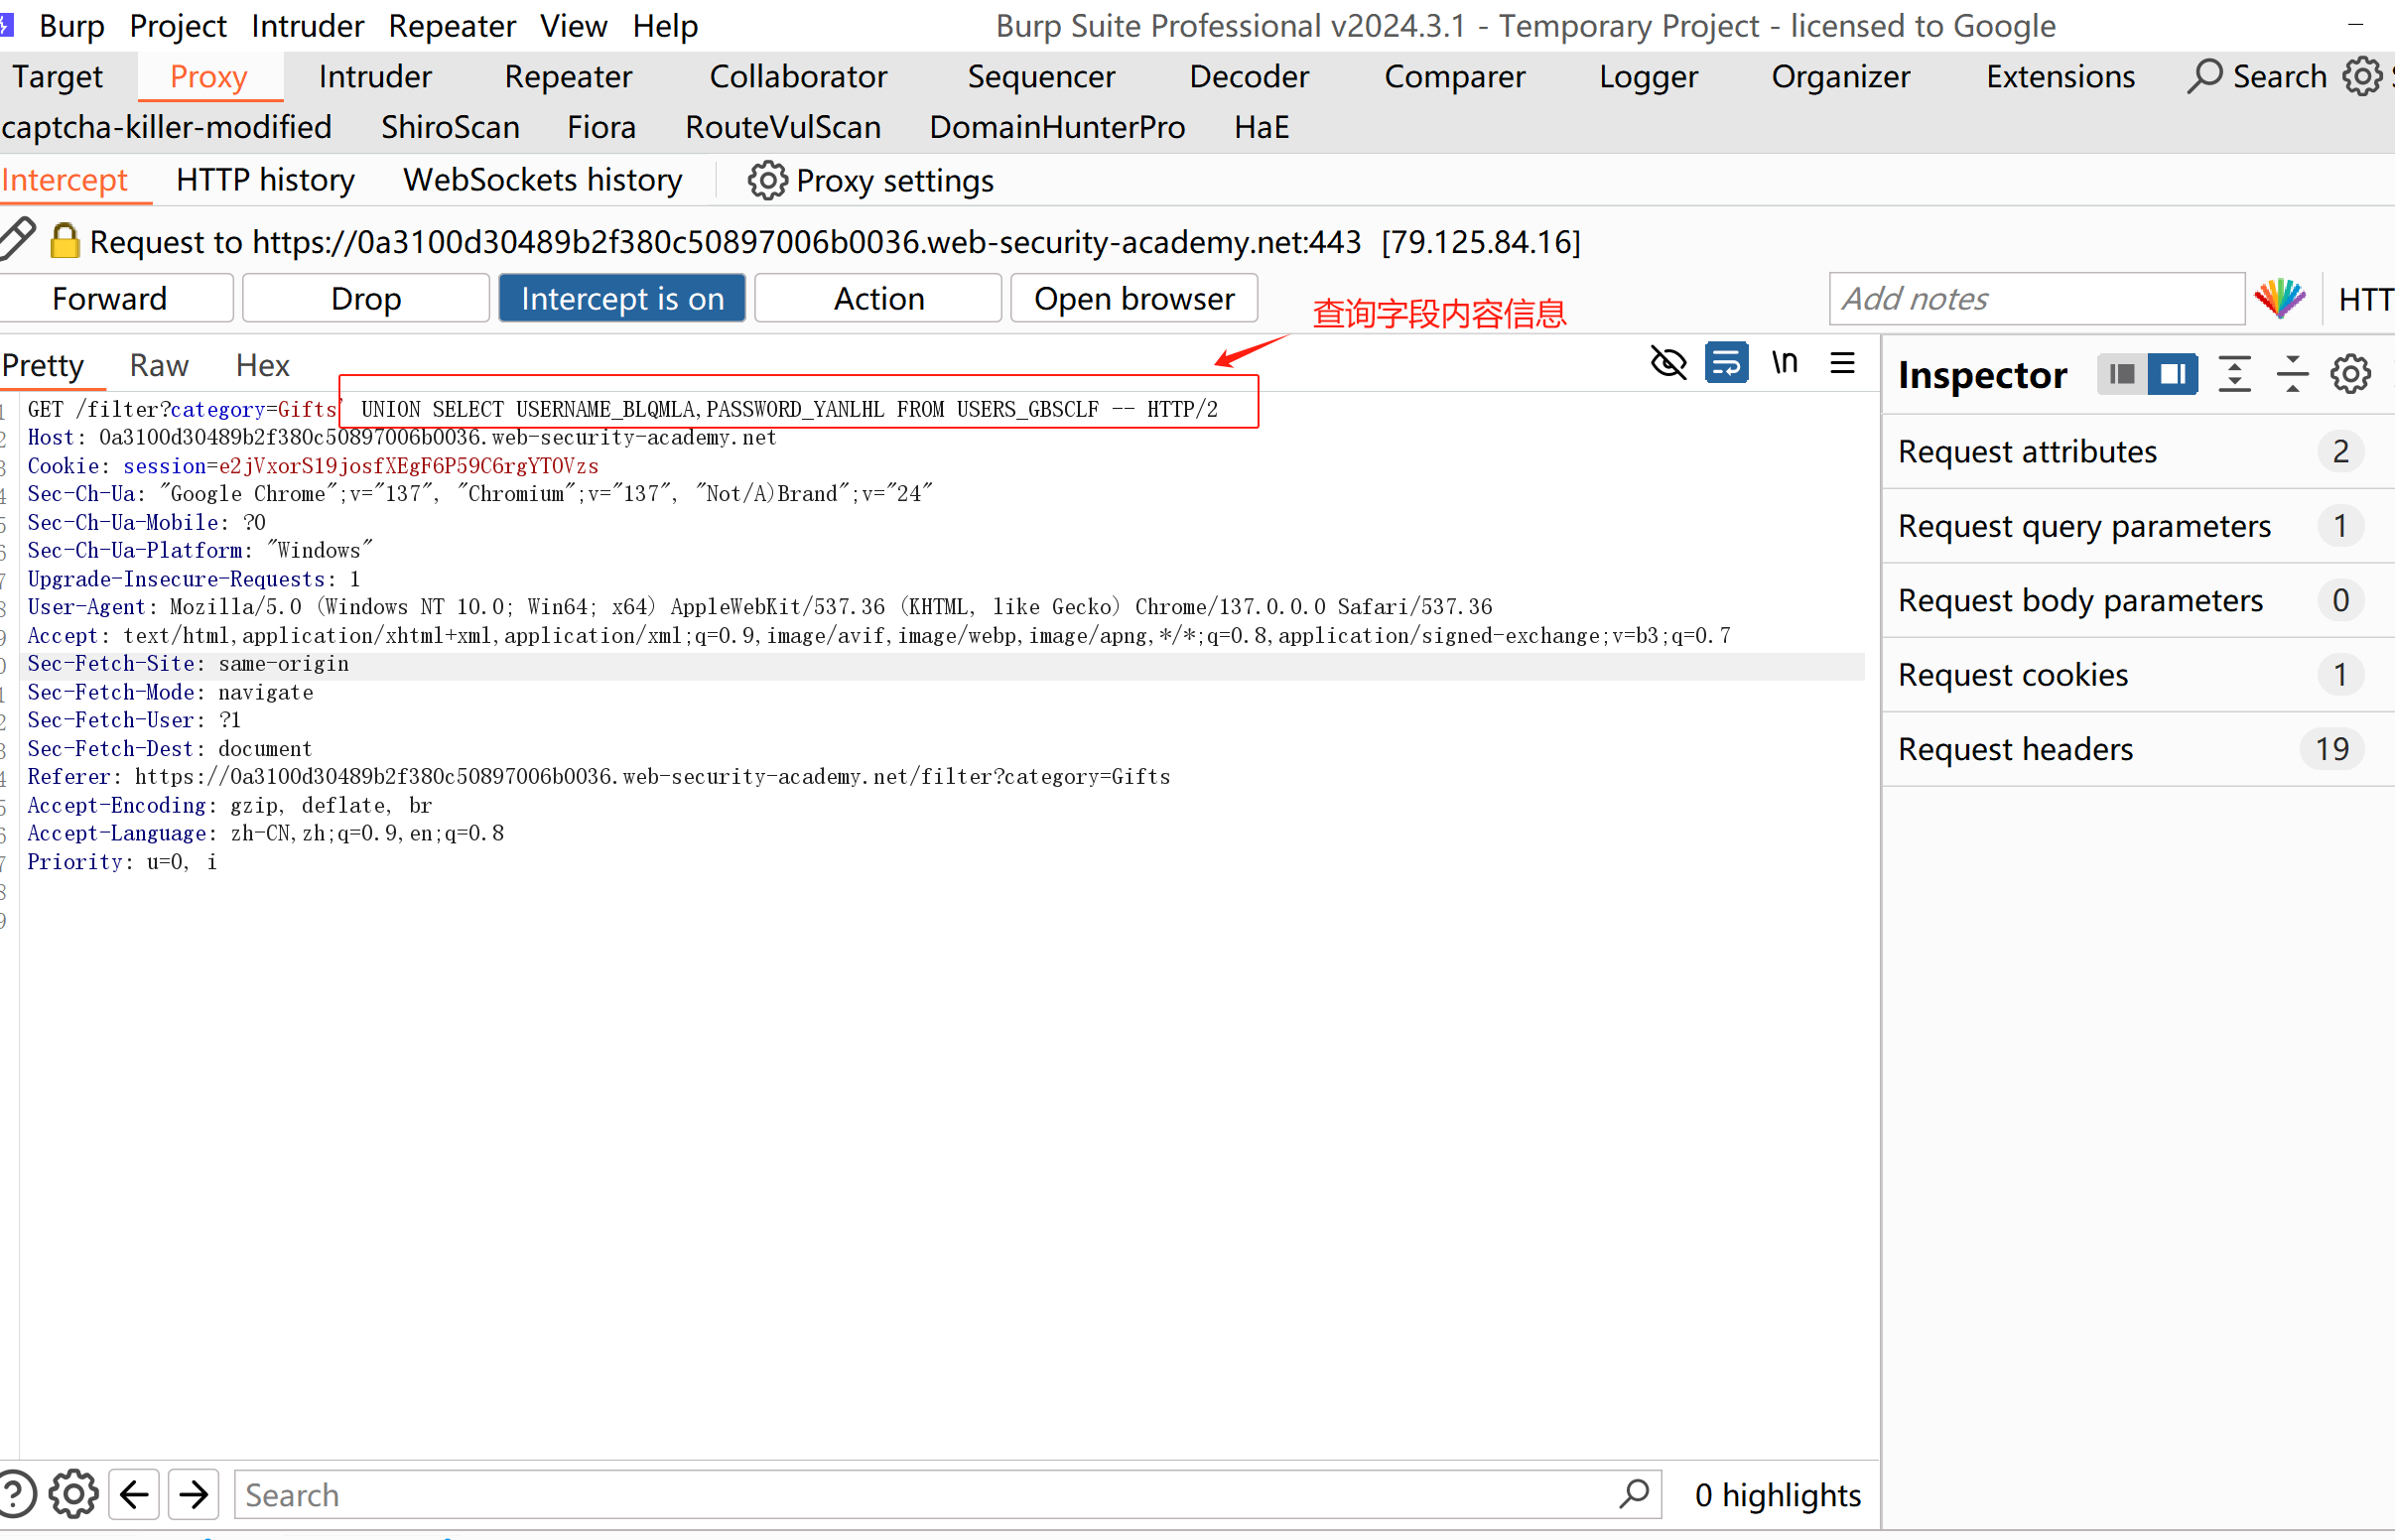Expand the Request headers section
This screenshot has width=2395, height=1540.
tap(2015, 749)
